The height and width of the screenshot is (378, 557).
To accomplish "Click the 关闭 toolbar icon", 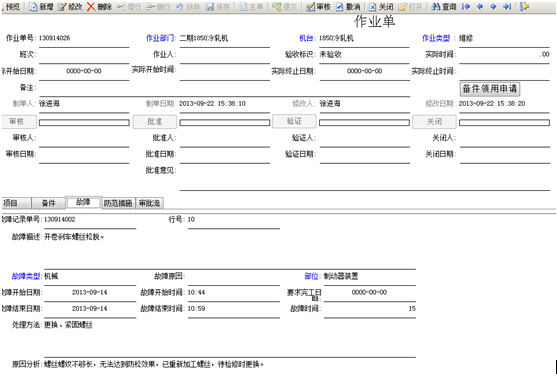I will [372, 6].
